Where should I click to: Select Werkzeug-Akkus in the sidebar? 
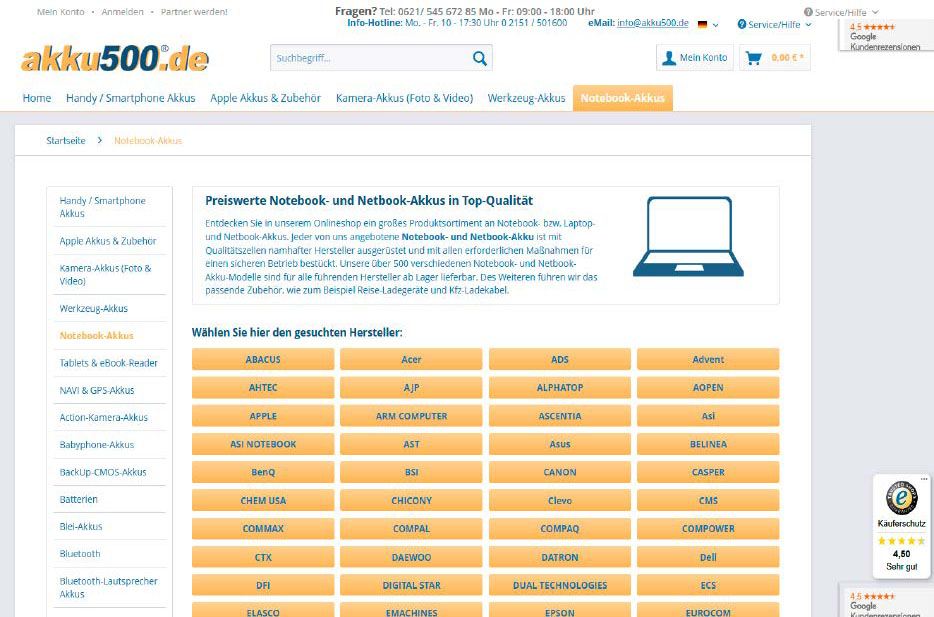click(109, 308)
